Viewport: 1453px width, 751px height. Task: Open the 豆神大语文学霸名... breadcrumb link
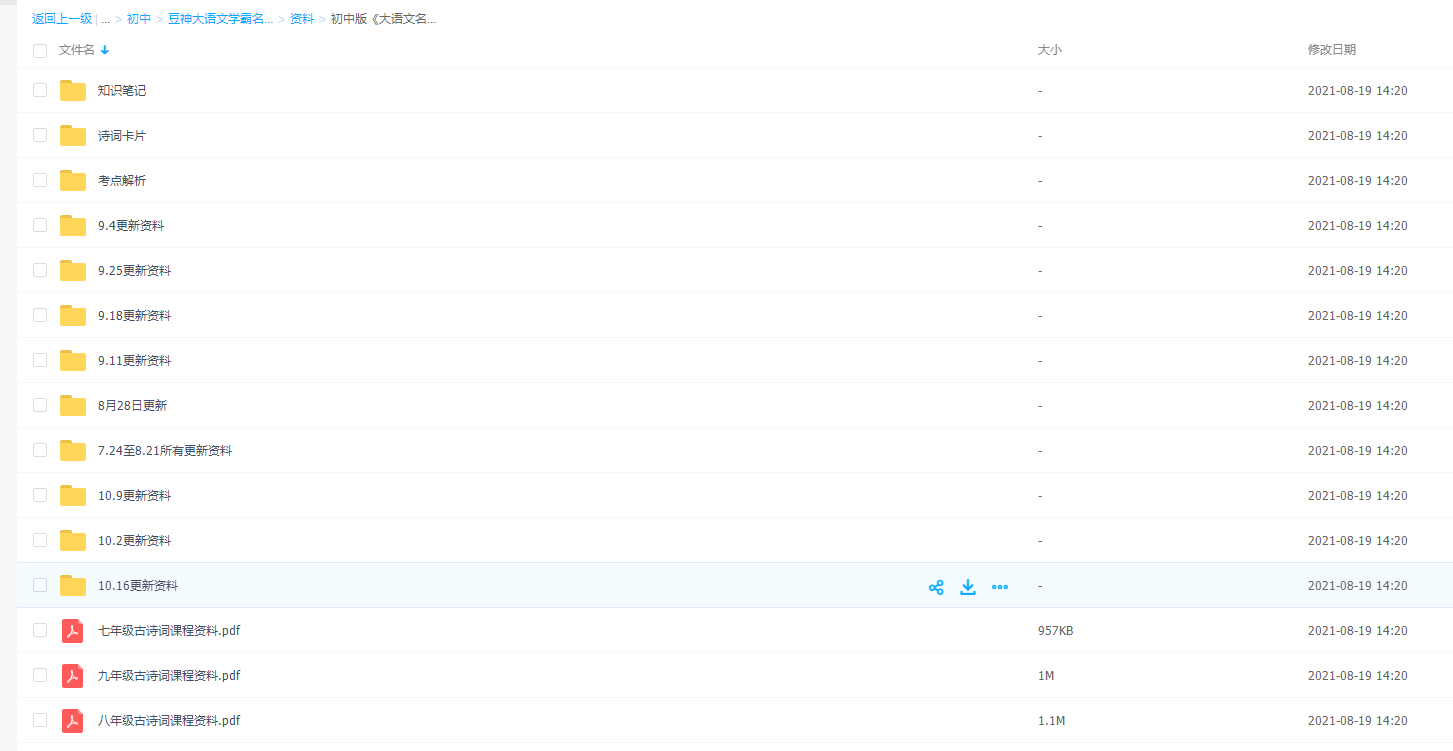coord(220,19)
